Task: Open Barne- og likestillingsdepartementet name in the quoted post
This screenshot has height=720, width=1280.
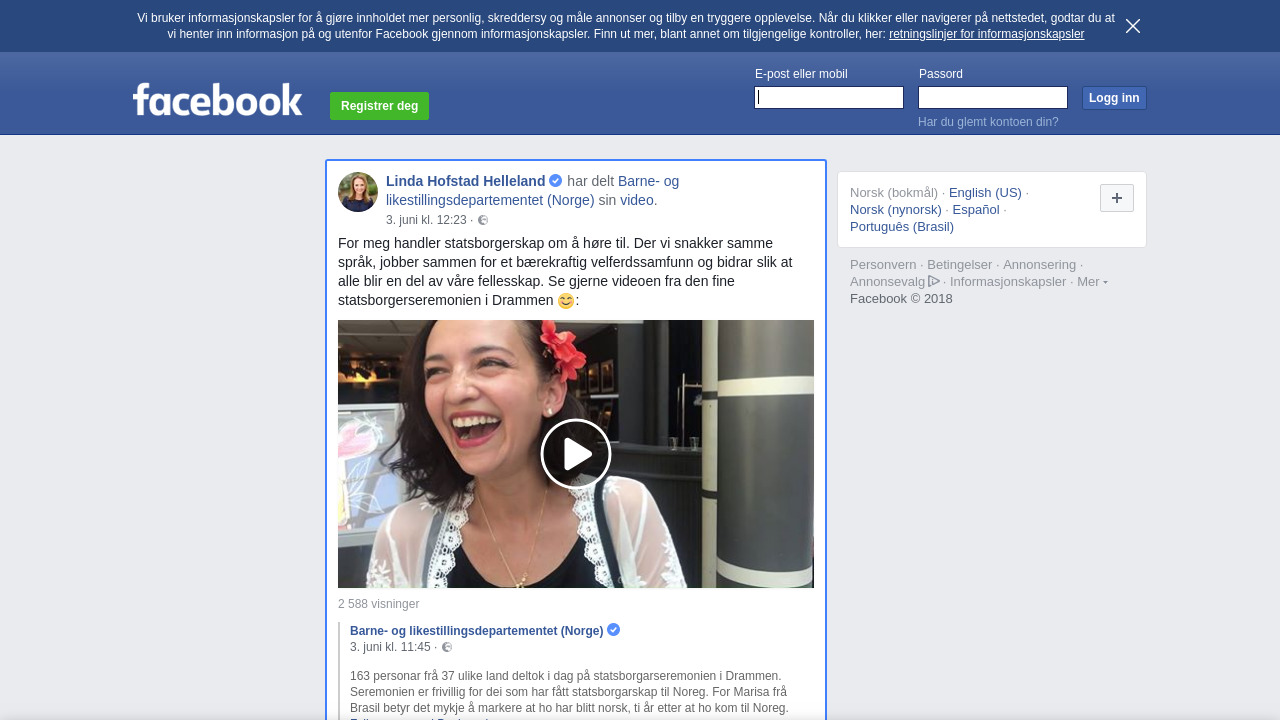Action: 477,631
